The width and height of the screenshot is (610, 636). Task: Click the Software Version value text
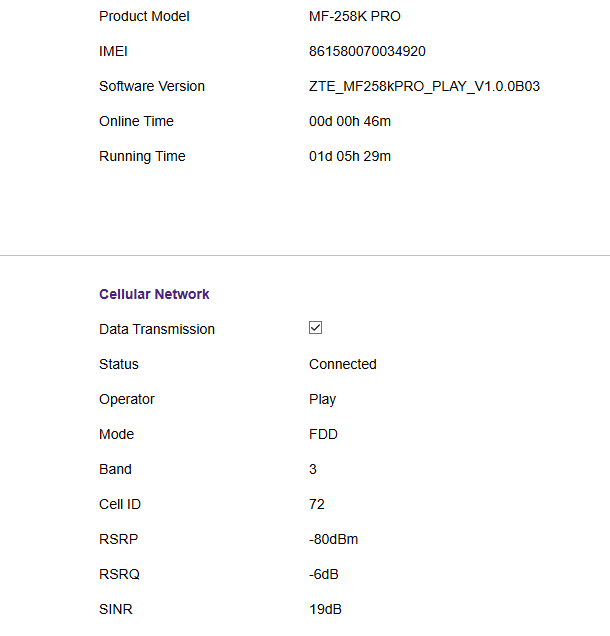424,86
